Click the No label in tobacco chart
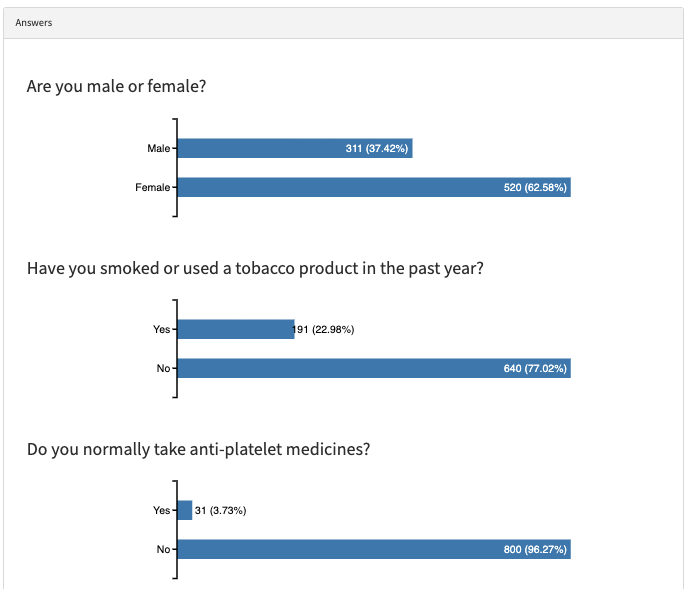Screen dimensions: 688x589 163,368
